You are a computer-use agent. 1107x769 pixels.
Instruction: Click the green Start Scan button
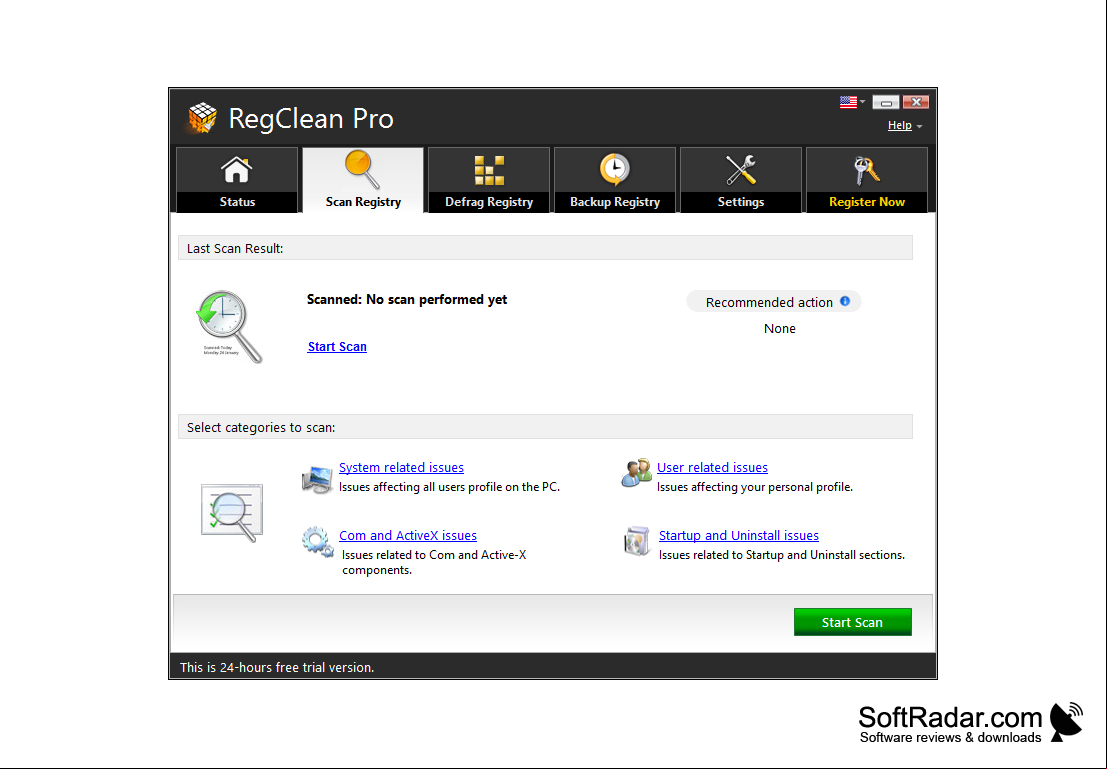[x=852, y=622]
